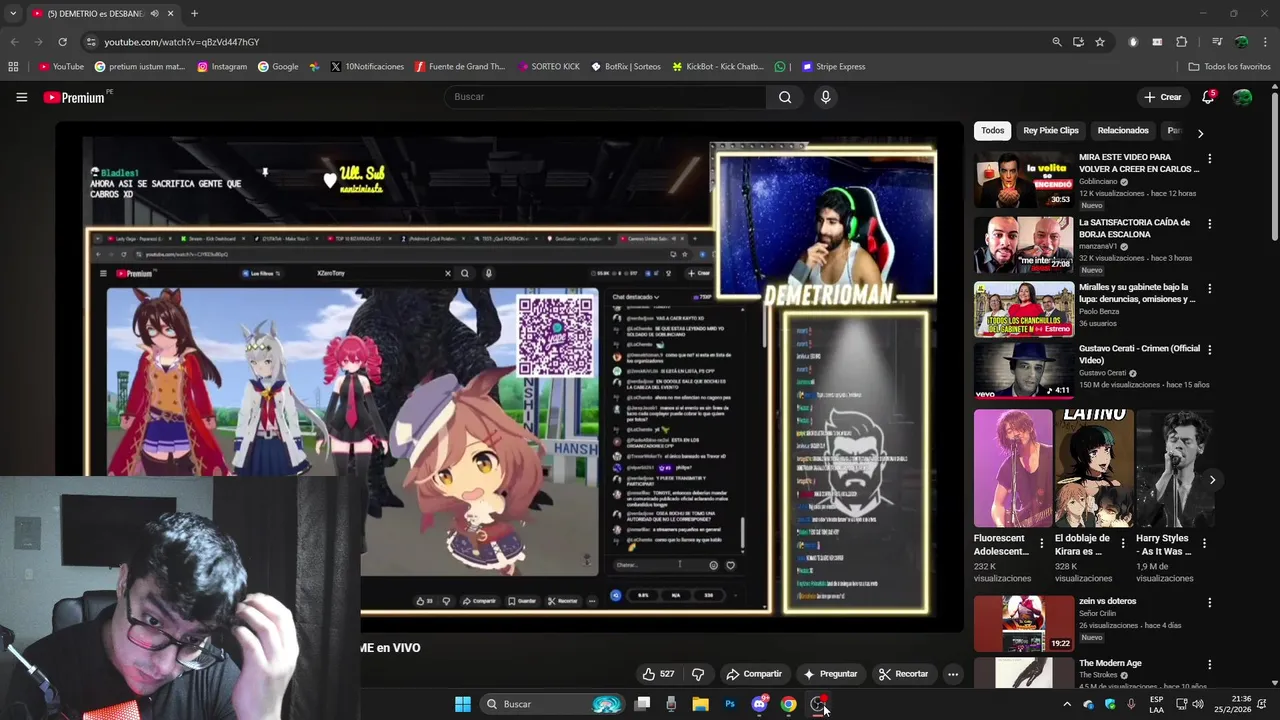Open the YouTube guide hamburger menu

tap(21, 97)
